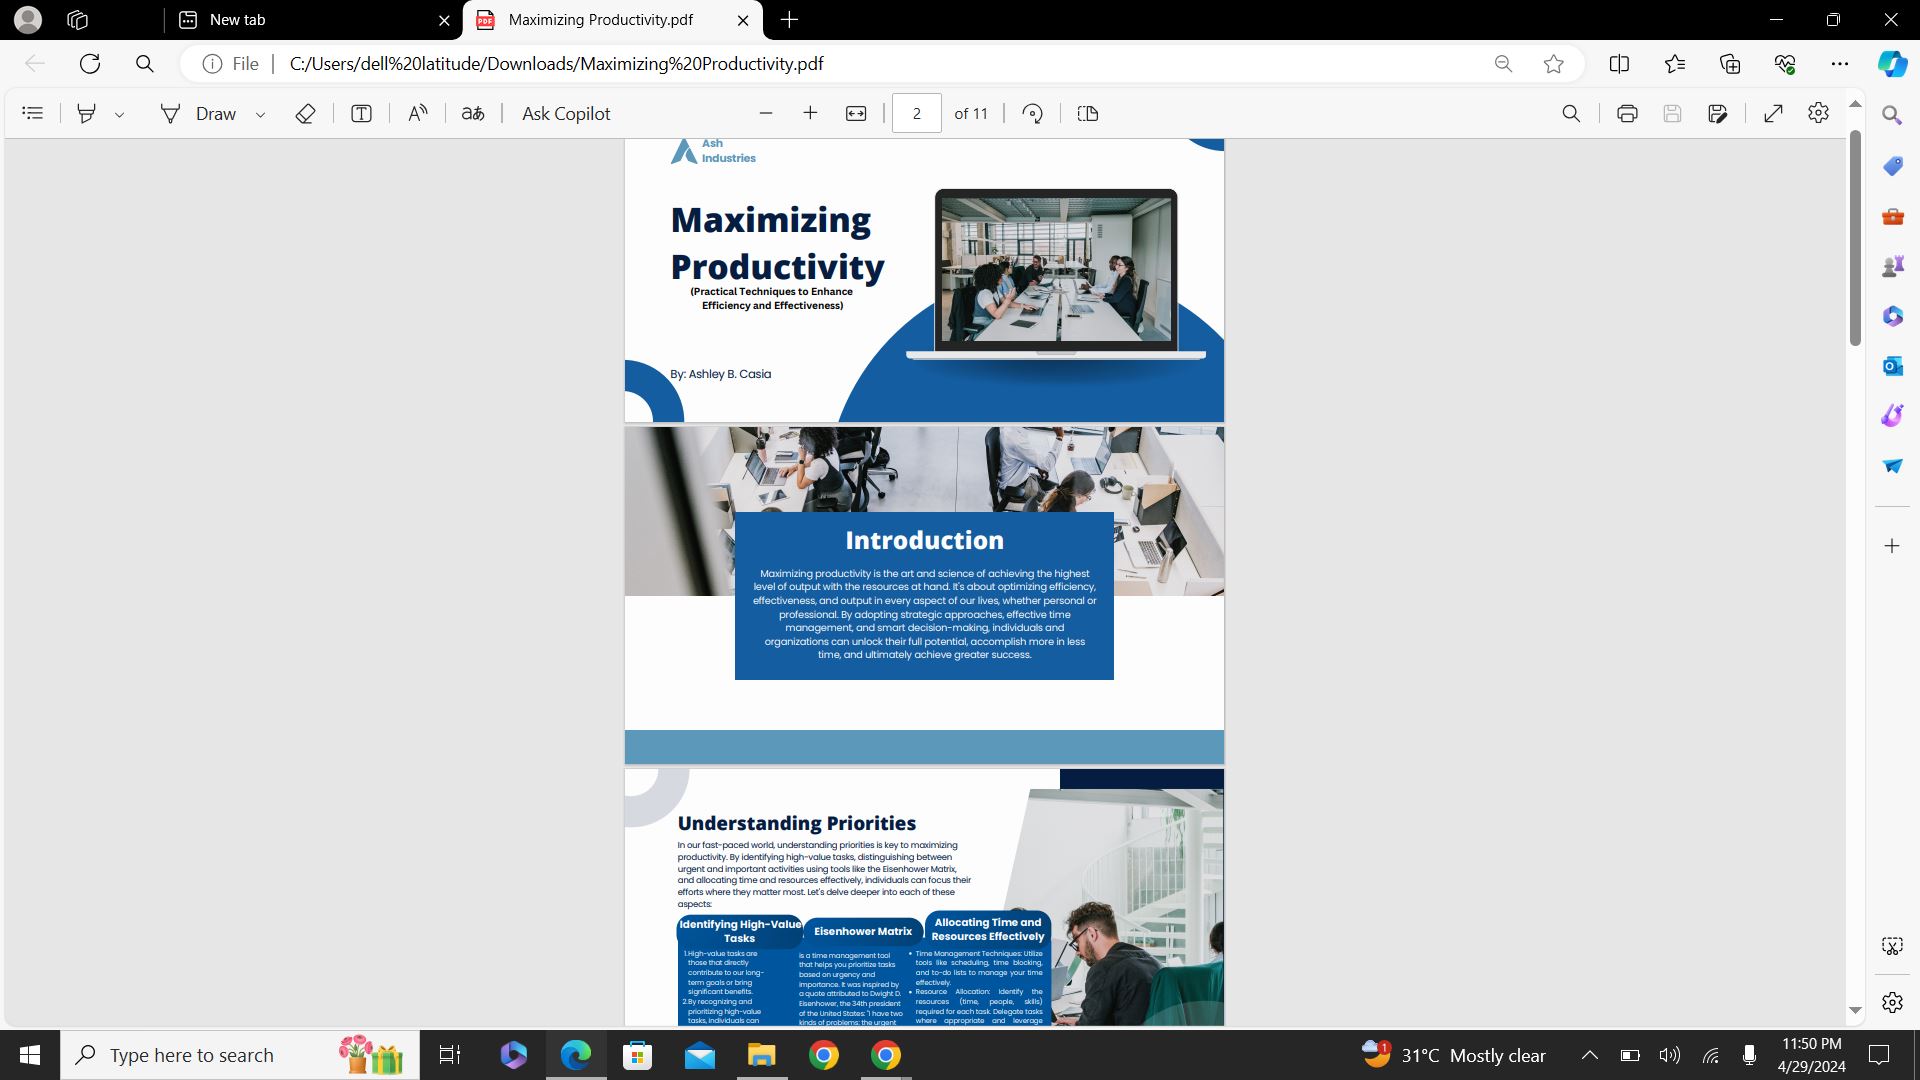This screenshot has width=1920, height=1080.
Task: Search within the PDF document
Action: 1571,113
